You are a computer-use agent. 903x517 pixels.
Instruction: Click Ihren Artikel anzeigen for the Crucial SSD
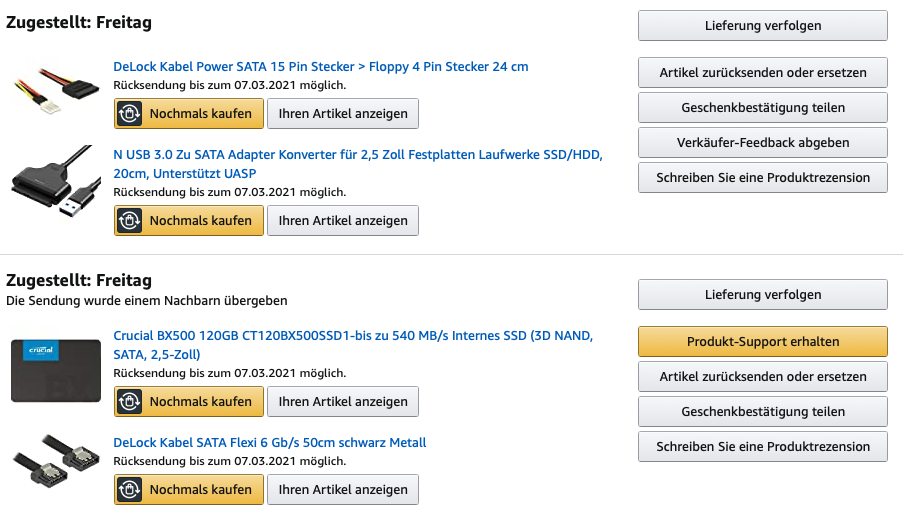coord(343,401)
